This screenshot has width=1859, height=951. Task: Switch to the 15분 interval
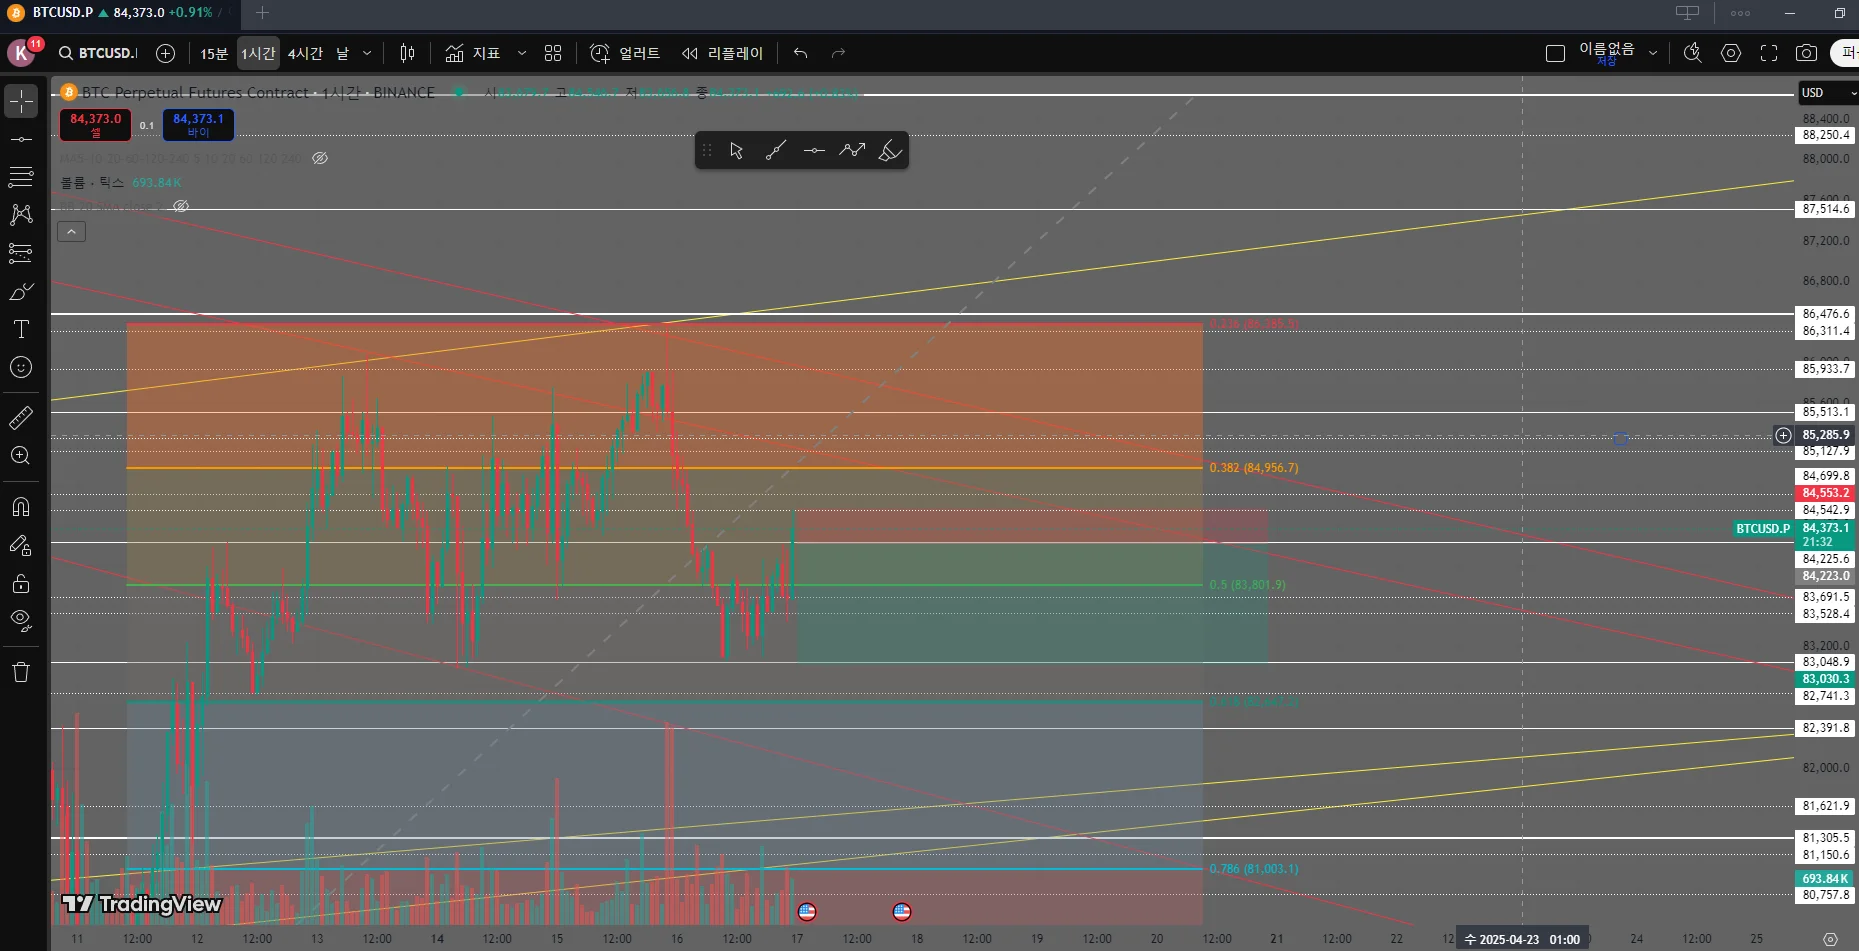pyautogui.click(x=214, y=53)
